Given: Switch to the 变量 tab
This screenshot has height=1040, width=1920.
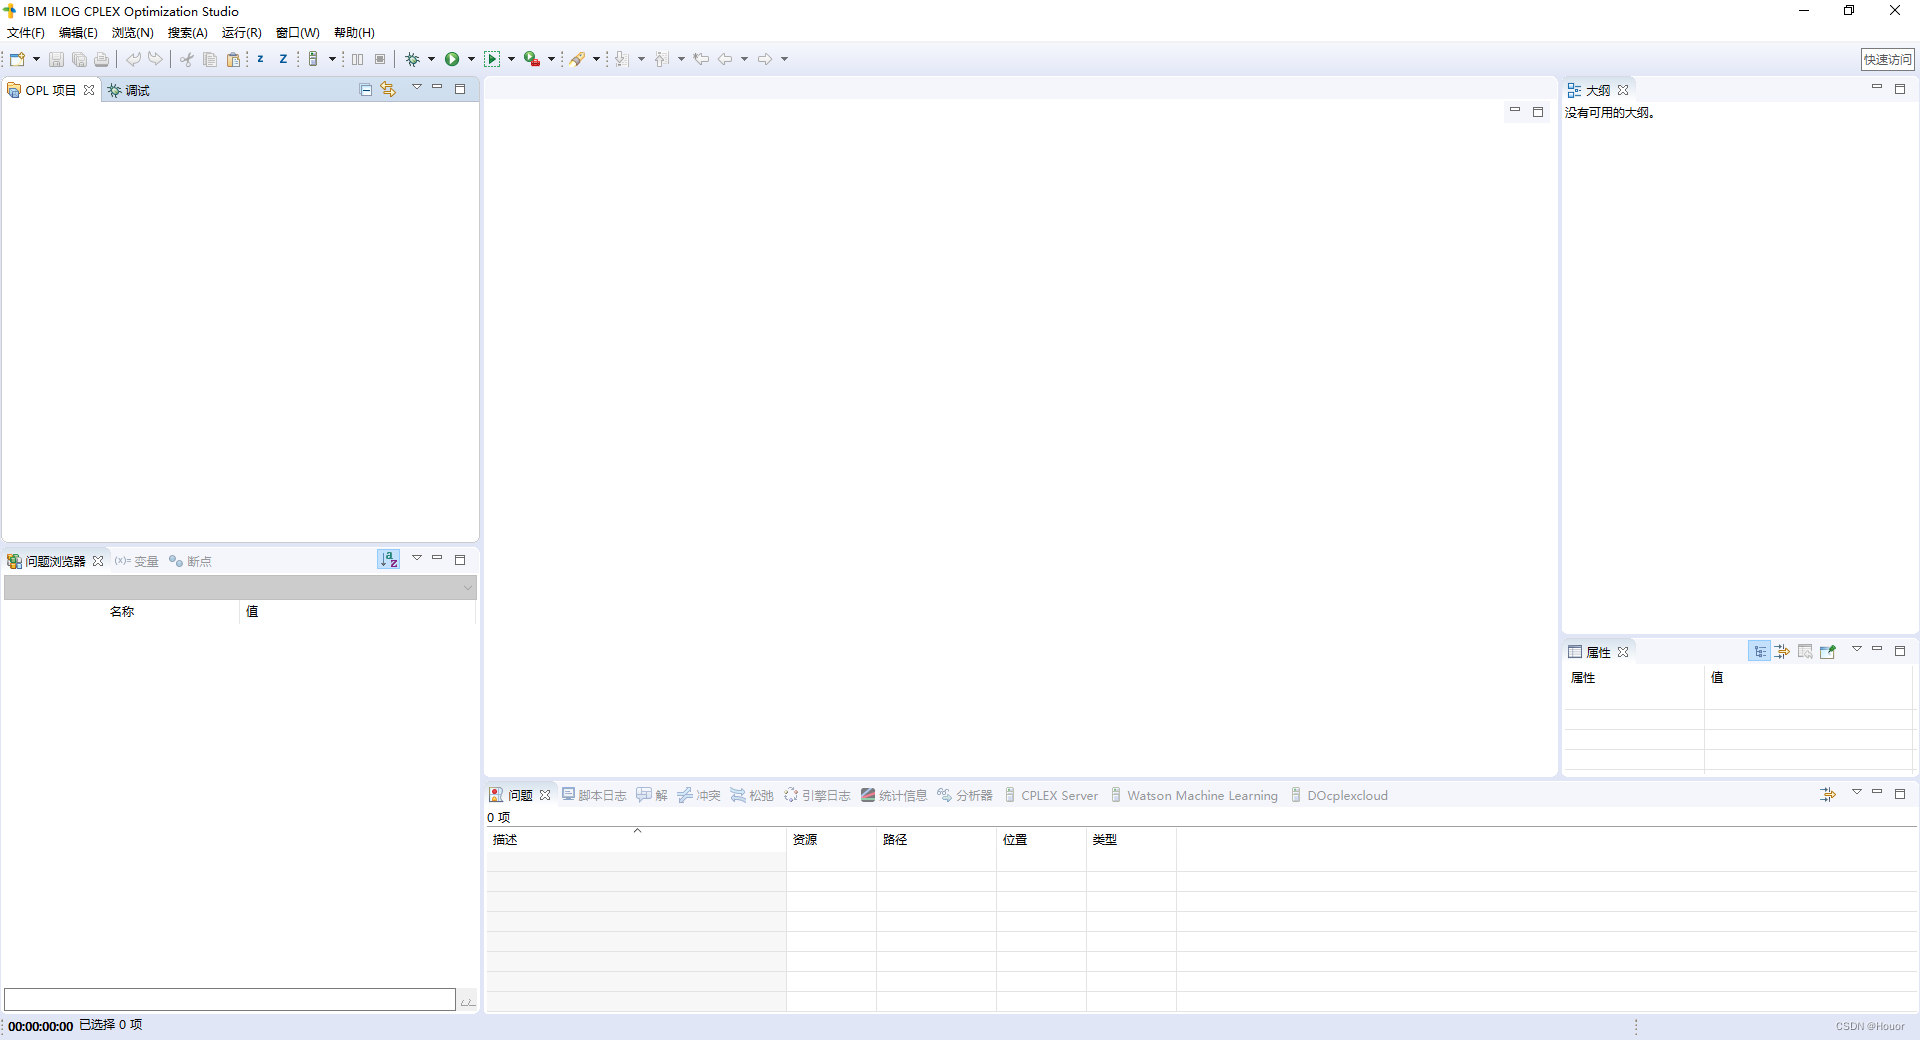Looking at the screenshot, I should click(x=137, y=561).
